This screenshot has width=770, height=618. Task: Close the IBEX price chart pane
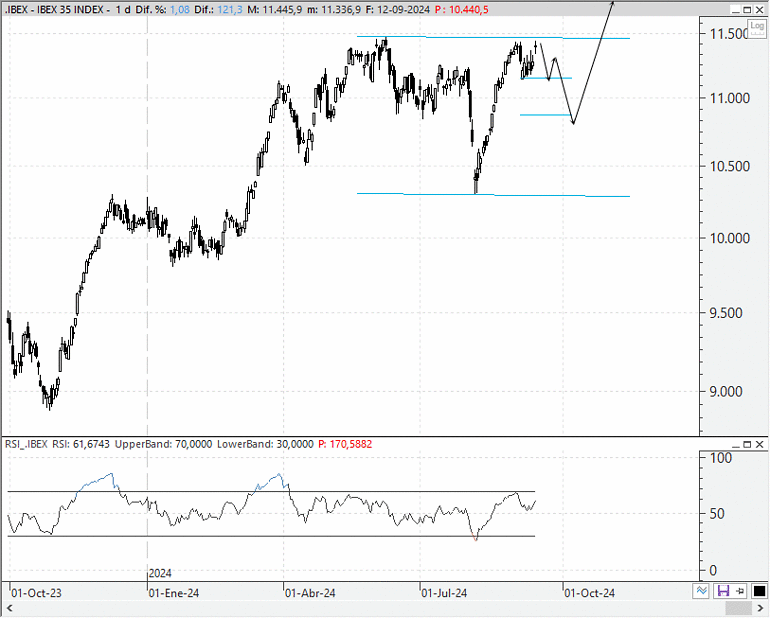pos(759,10)
